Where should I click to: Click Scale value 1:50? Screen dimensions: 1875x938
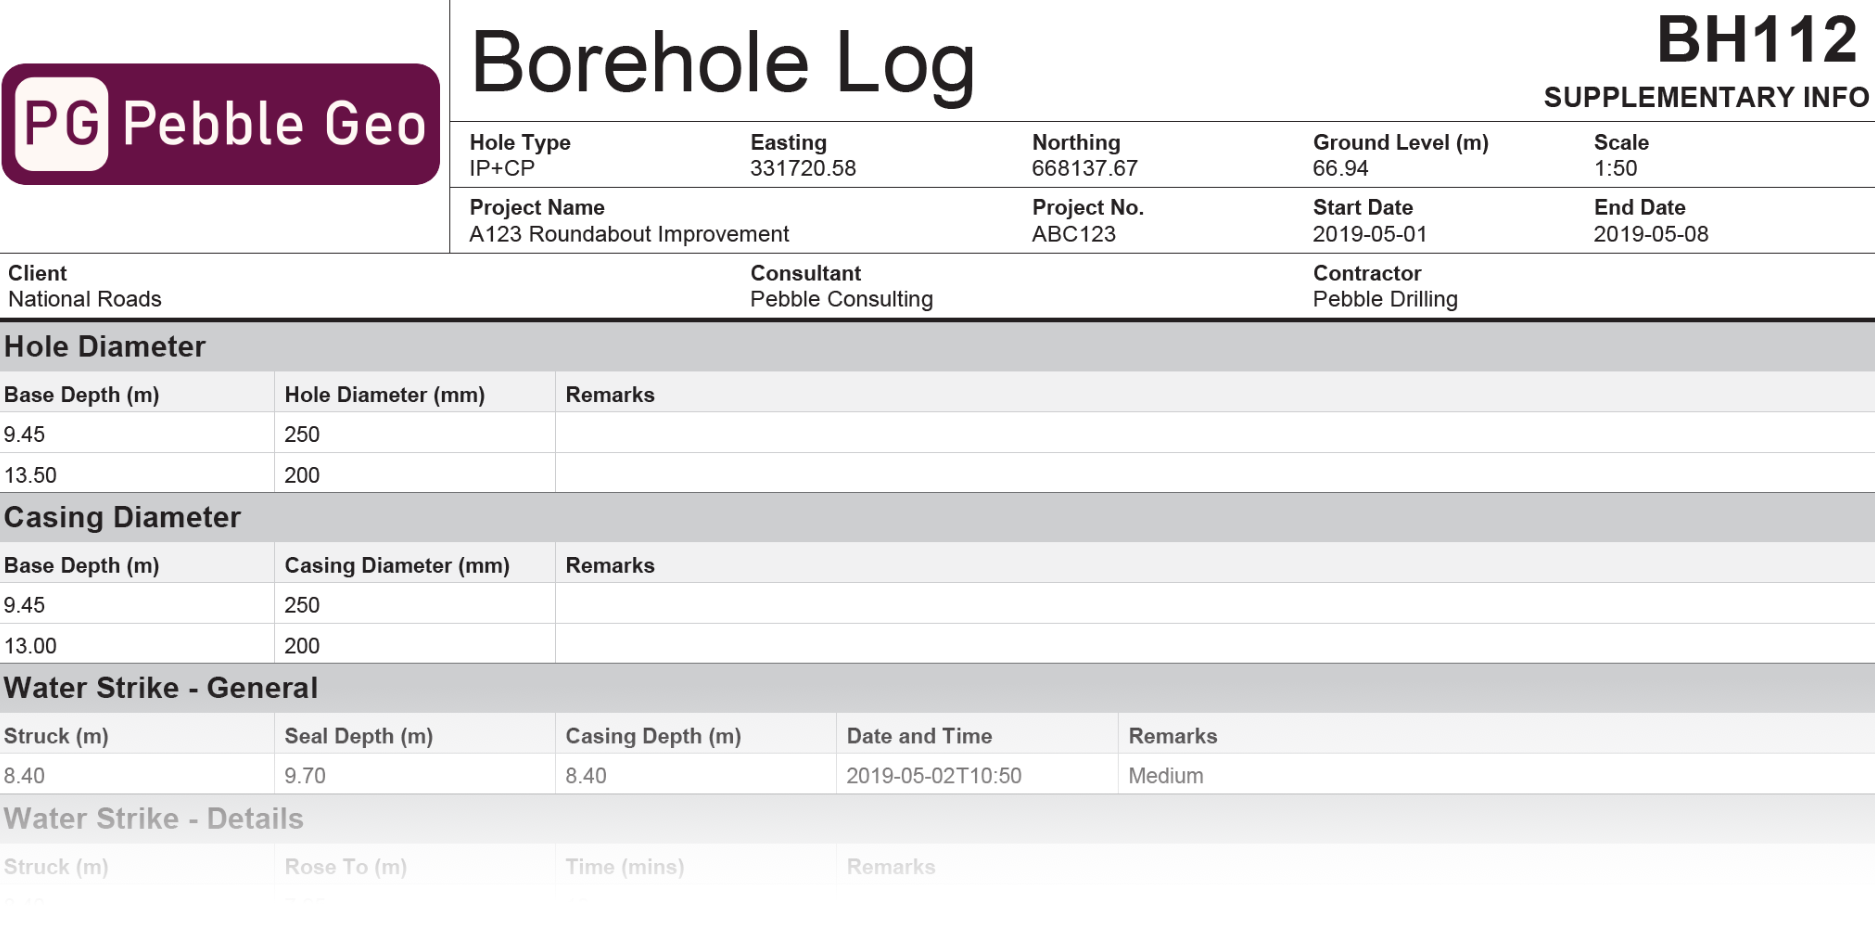1615,169
